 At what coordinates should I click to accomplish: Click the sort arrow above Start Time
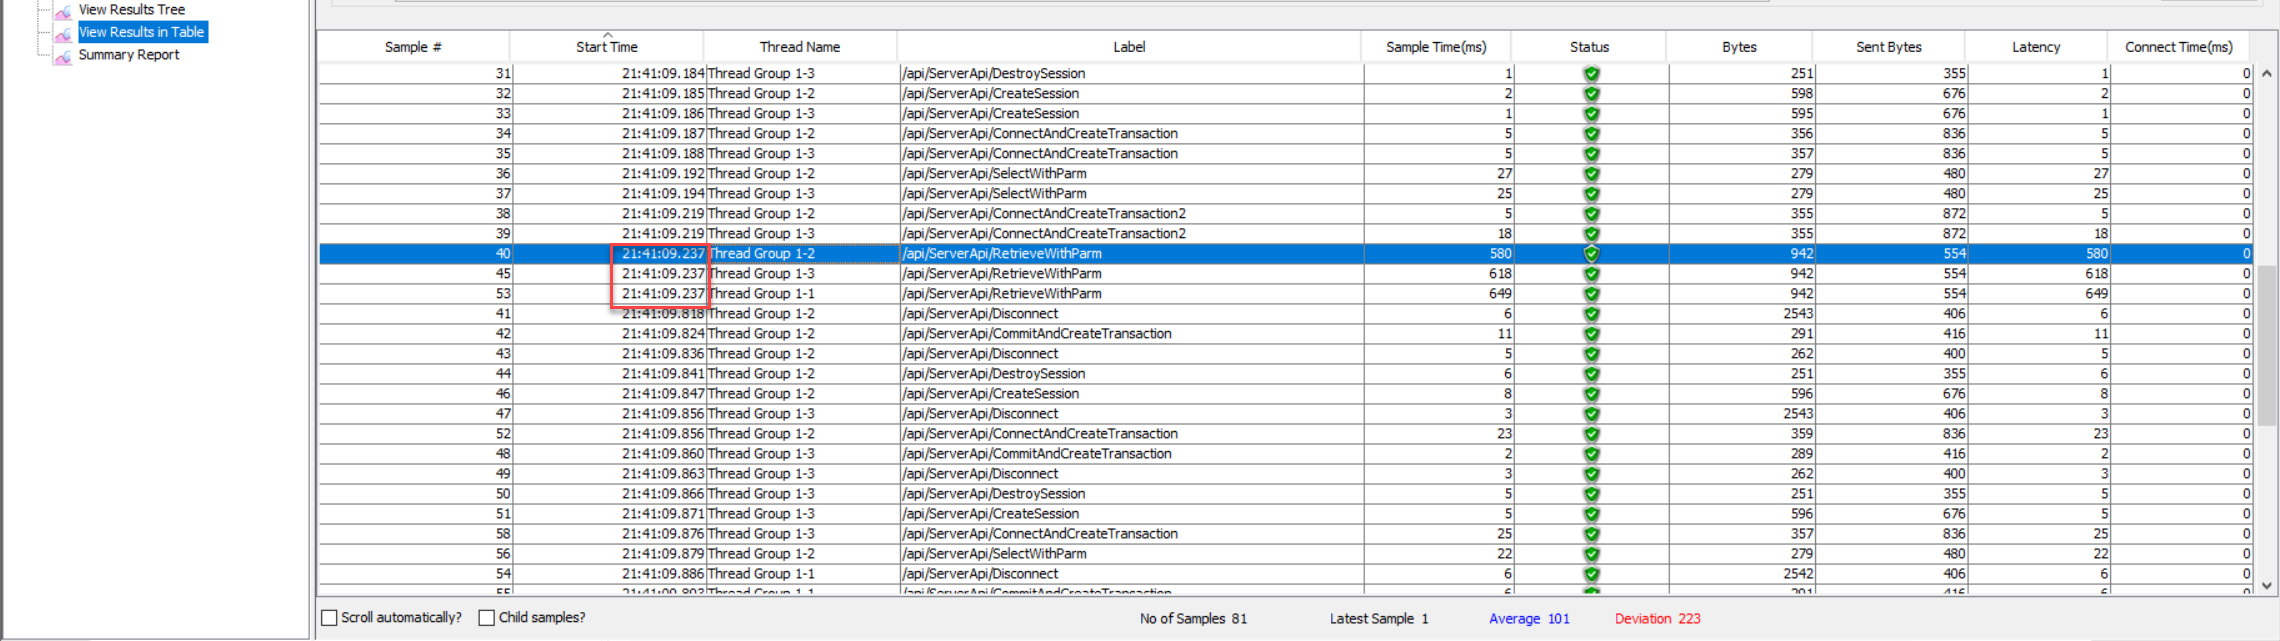[607, 35]
